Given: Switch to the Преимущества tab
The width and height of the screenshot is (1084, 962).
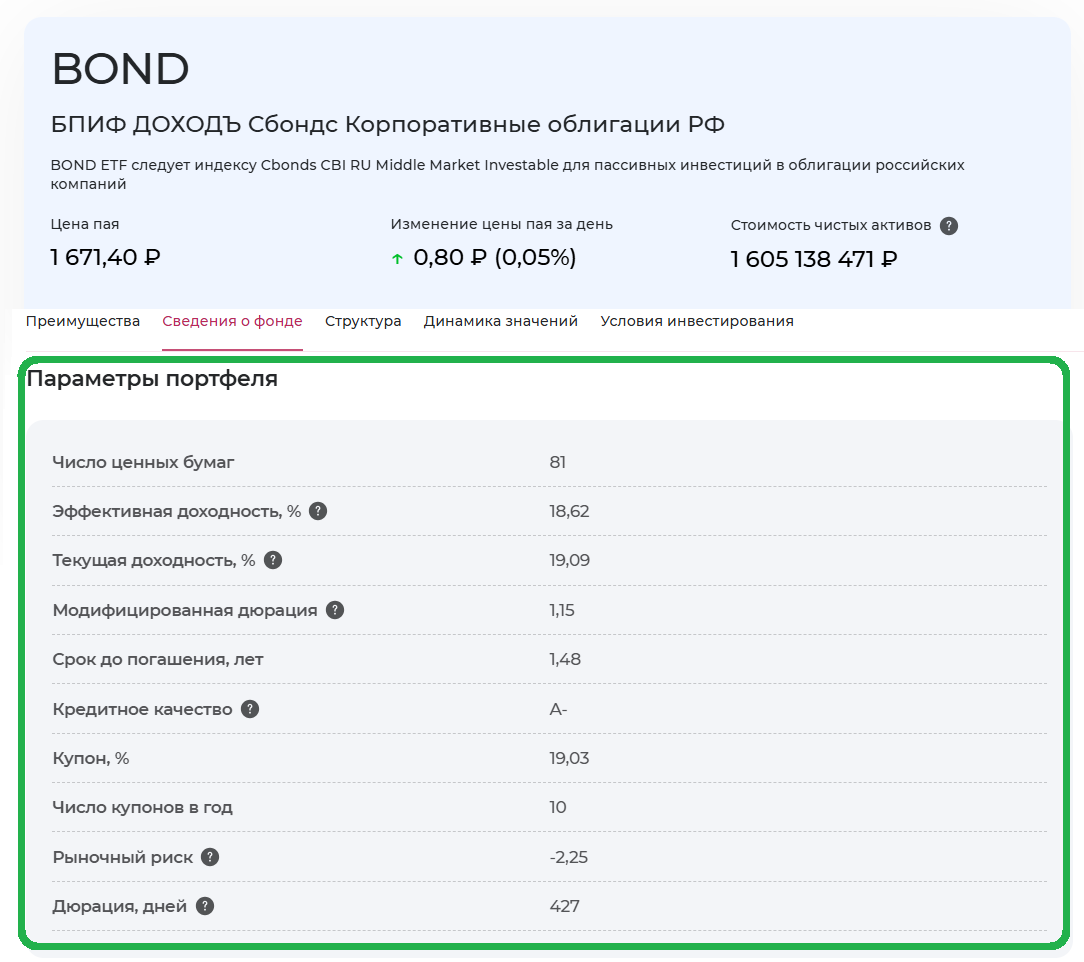Looking at the screenshot, I should tap(83, 321).
